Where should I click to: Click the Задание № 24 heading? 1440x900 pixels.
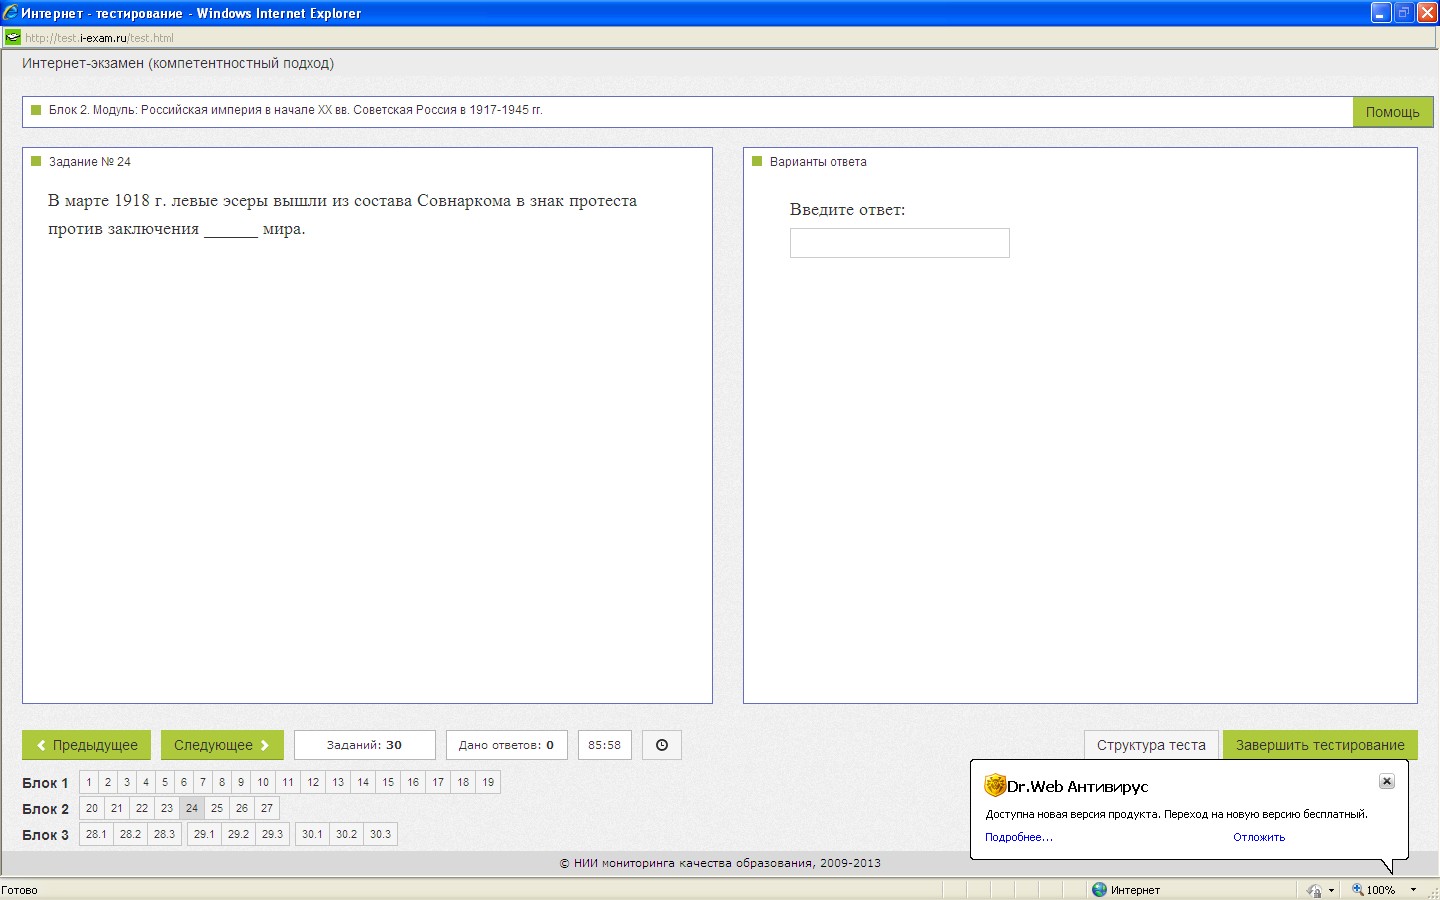[90, 162]
